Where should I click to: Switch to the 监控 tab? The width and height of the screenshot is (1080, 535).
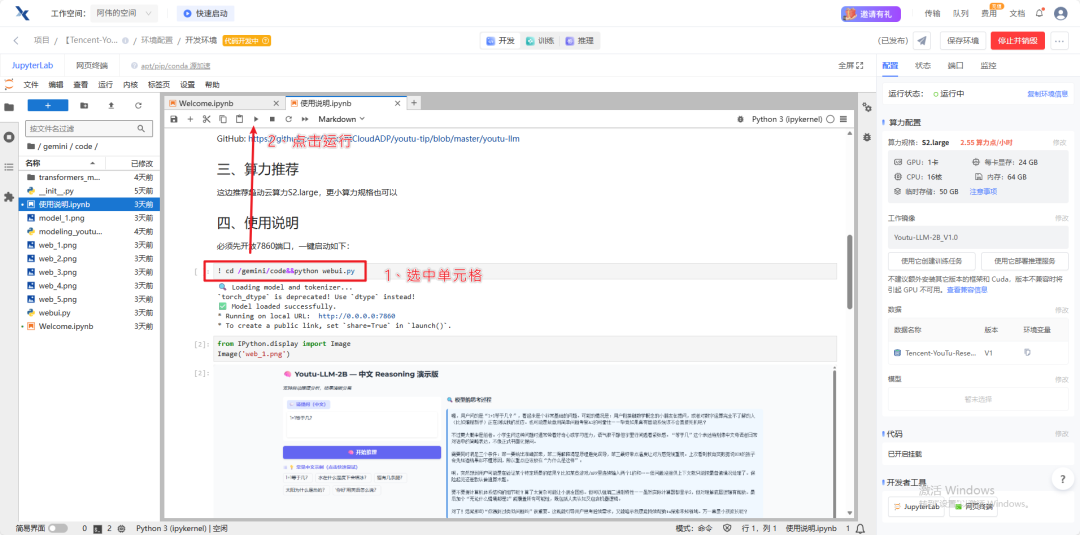pyautogui.click(x=988, y=65)
